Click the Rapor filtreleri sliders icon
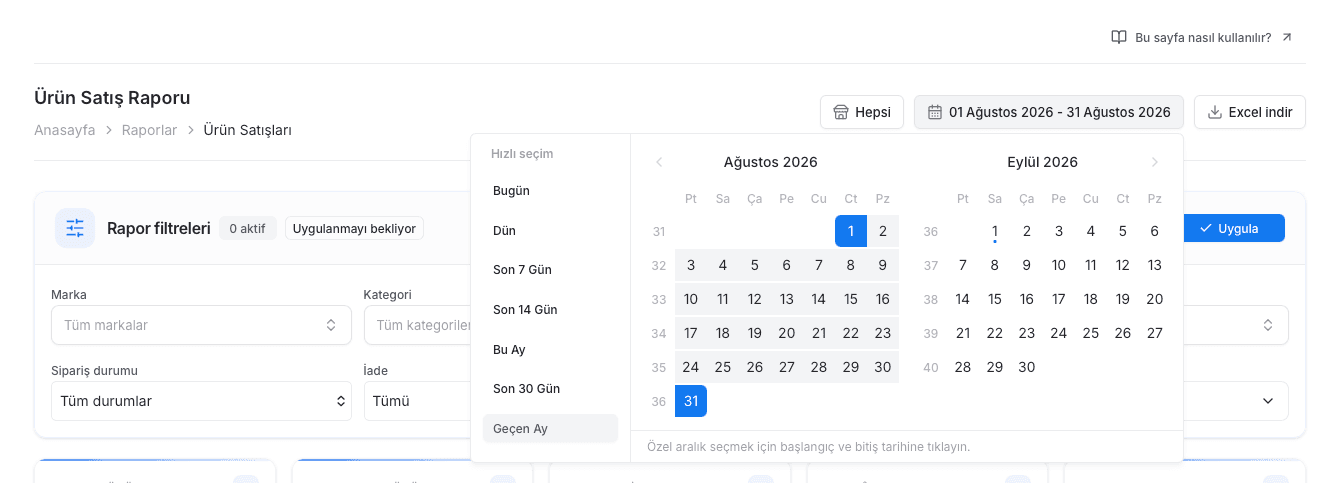Image resolution: width=1332 pixels, height=483 pixels. pyautogui.click(x=75, y=228)
